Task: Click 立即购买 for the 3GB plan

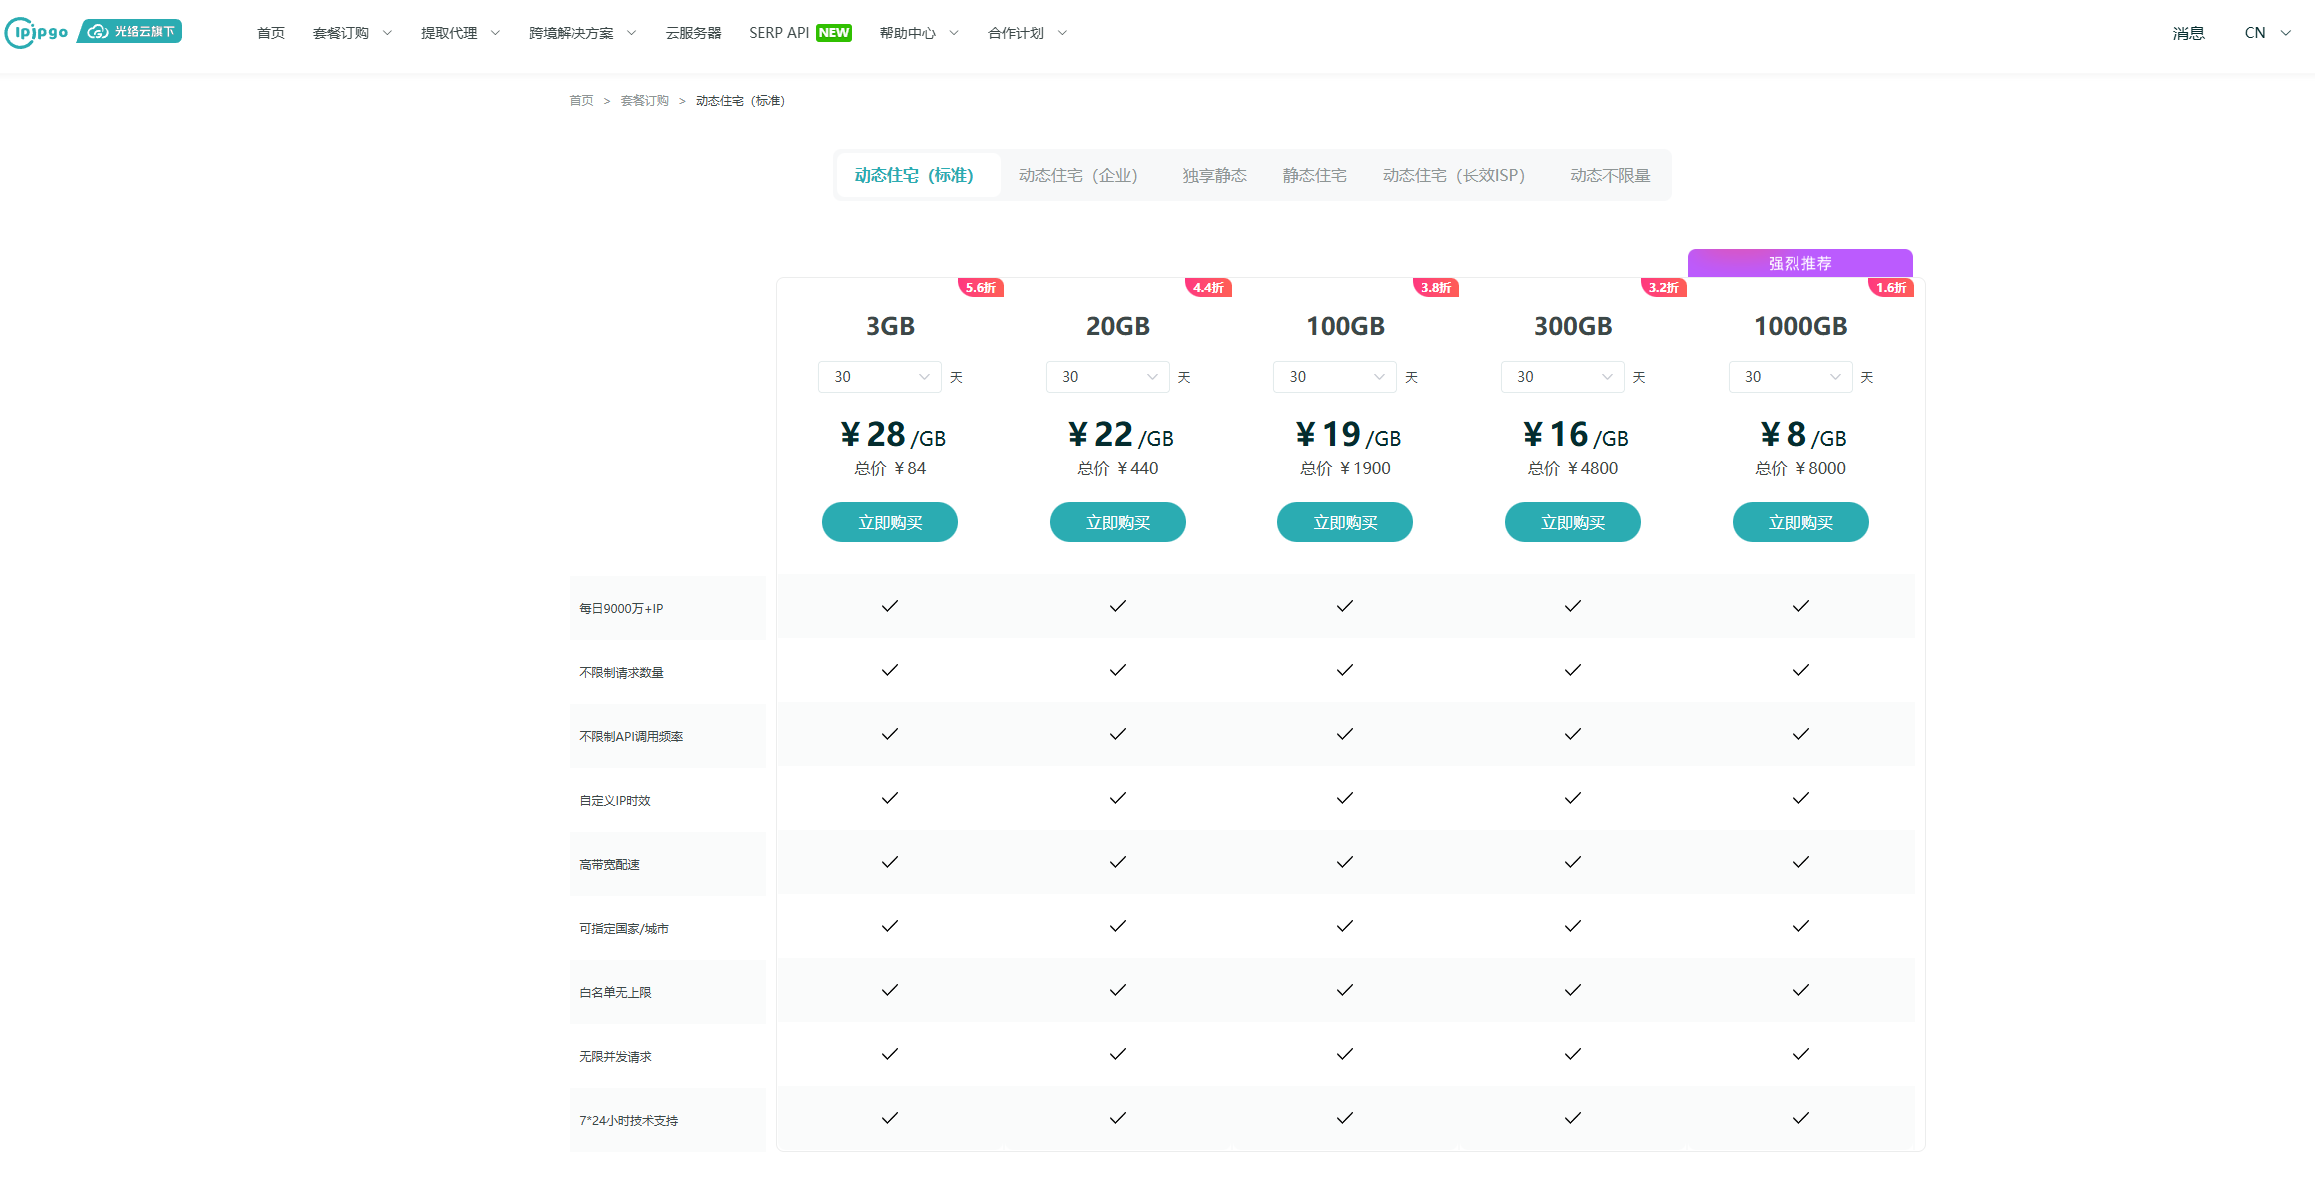Action: [x=889, y=522]
